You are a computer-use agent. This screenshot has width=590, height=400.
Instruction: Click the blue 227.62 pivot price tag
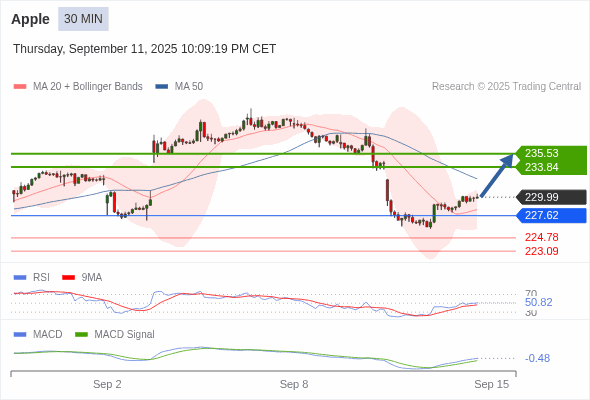point(551,215)
